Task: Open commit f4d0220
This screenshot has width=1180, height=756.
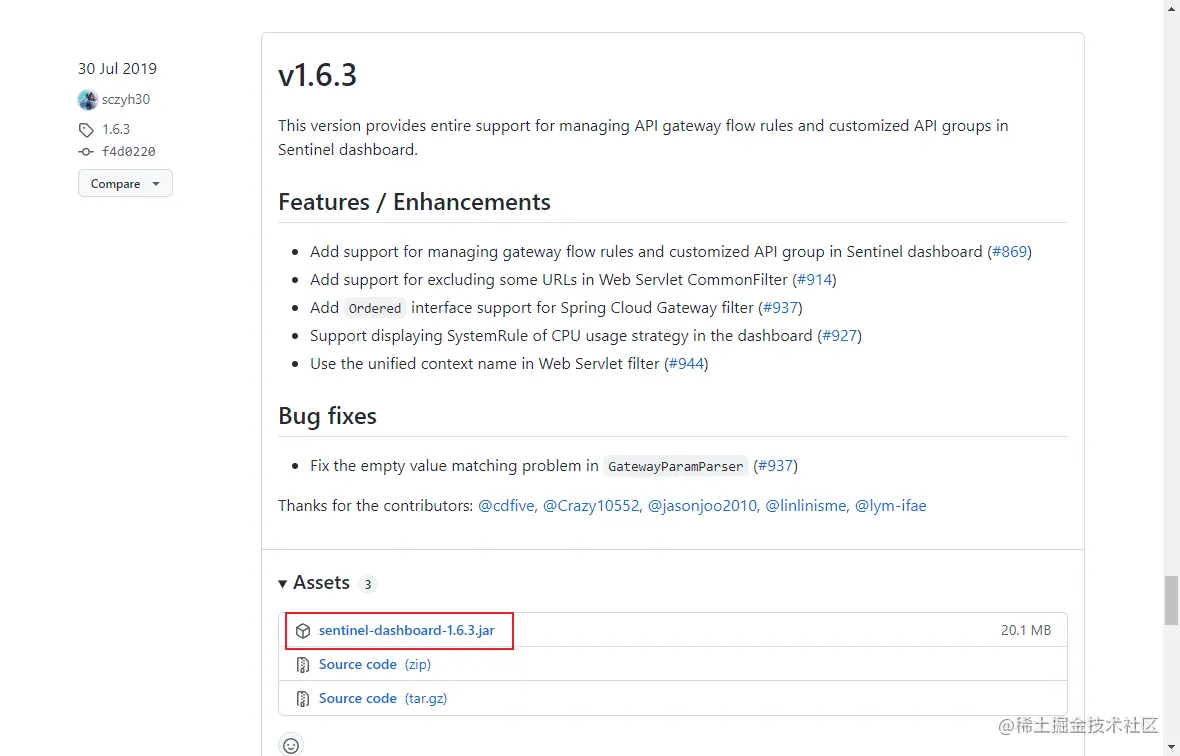Action: (129, 151)
